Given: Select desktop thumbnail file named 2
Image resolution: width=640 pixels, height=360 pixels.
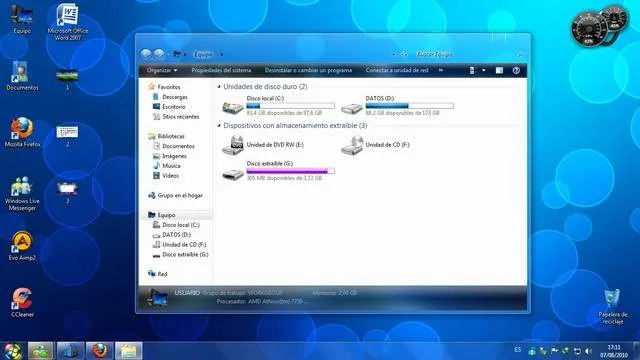Looking at the screenshot, I should 67,136.
